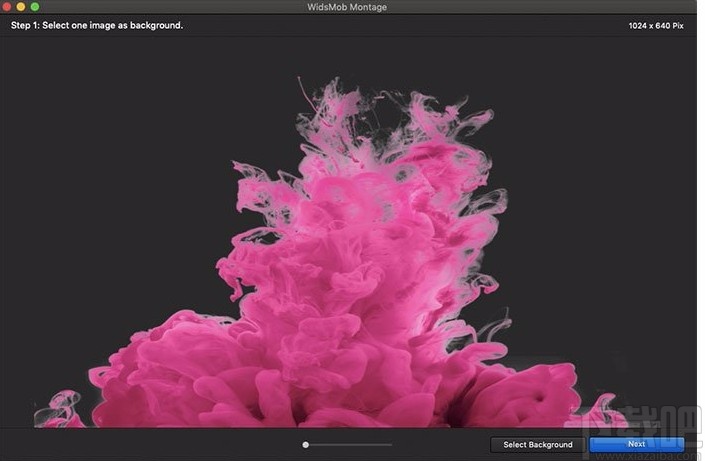
Task: Click 'Step 1: Select one image as background.' text
Action: 97,26
